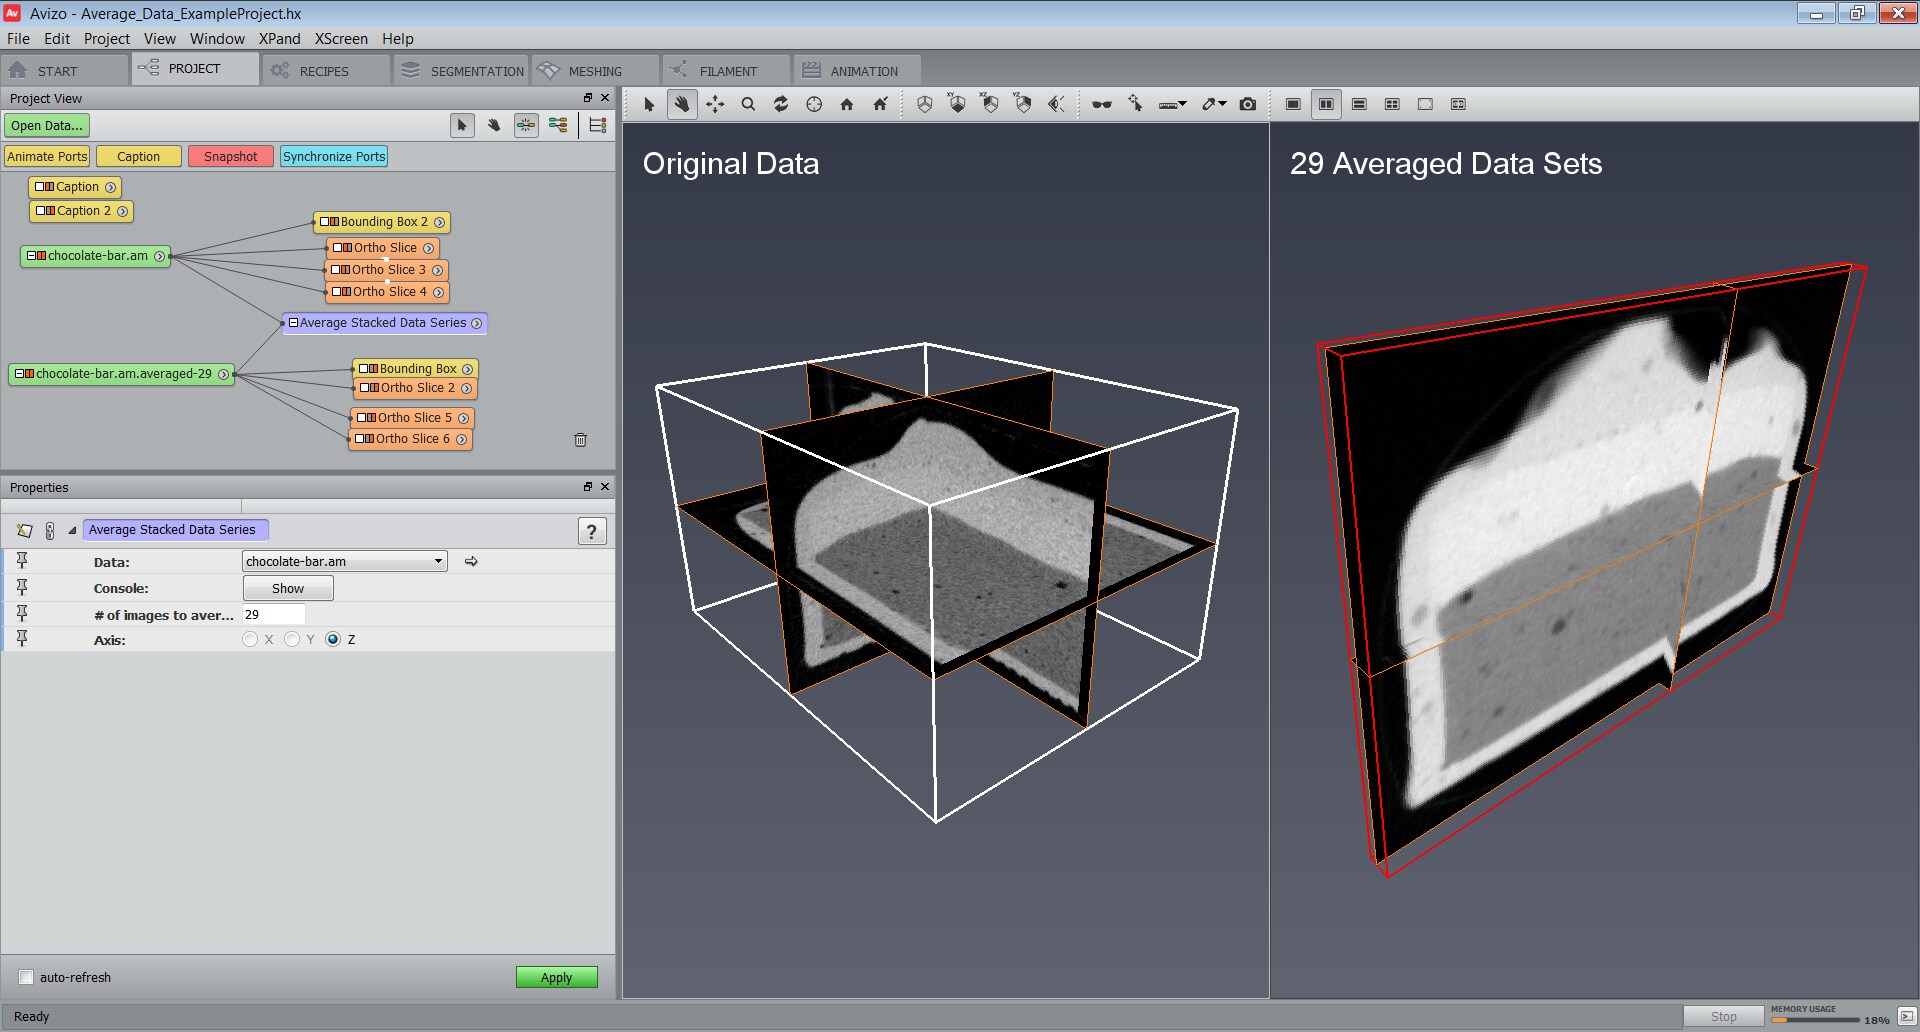
Task: Click the red Snapshot button
Action: tap(230, 157)
